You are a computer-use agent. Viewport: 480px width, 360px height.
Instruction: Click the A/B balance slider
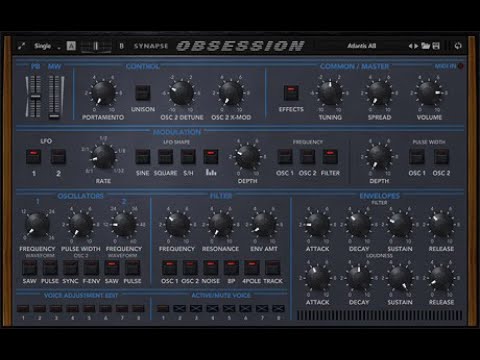[96, 46]
